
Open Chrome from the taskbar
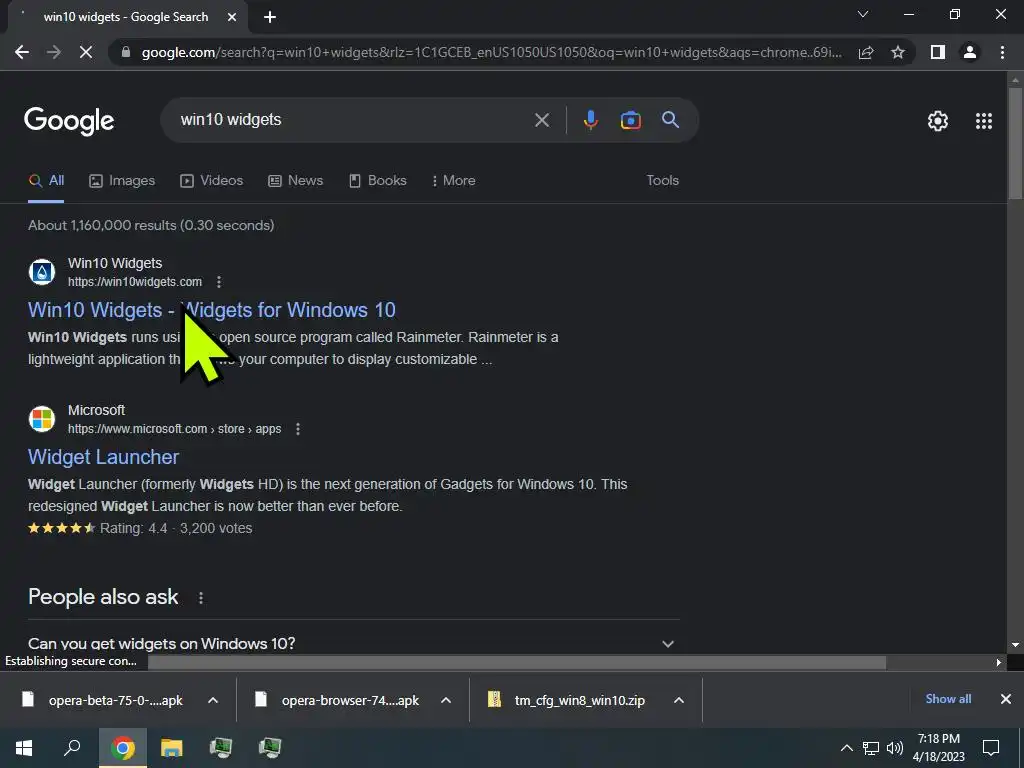(x=122, y=748)
